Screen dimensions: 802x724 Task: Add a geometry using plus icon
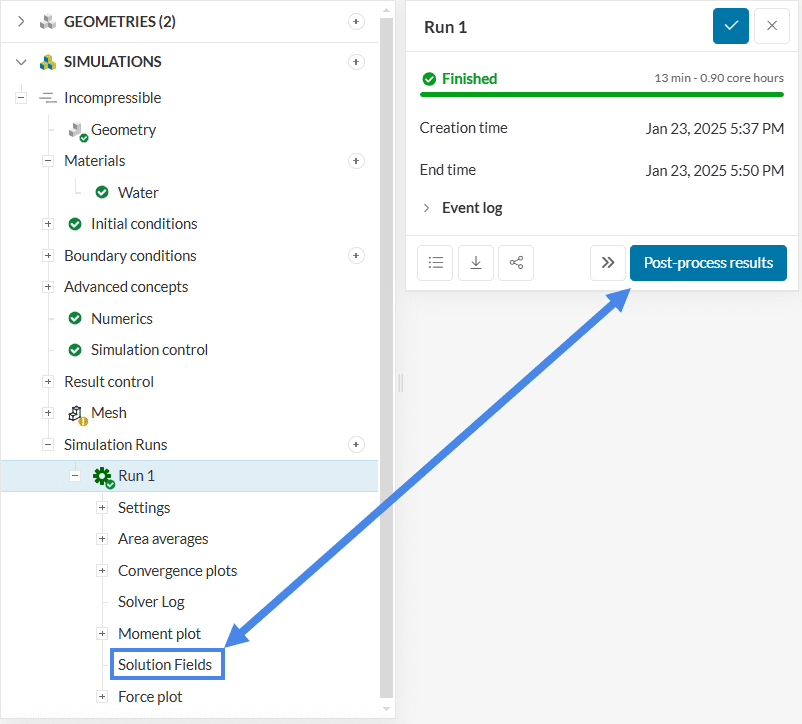(x=355, y=21)
